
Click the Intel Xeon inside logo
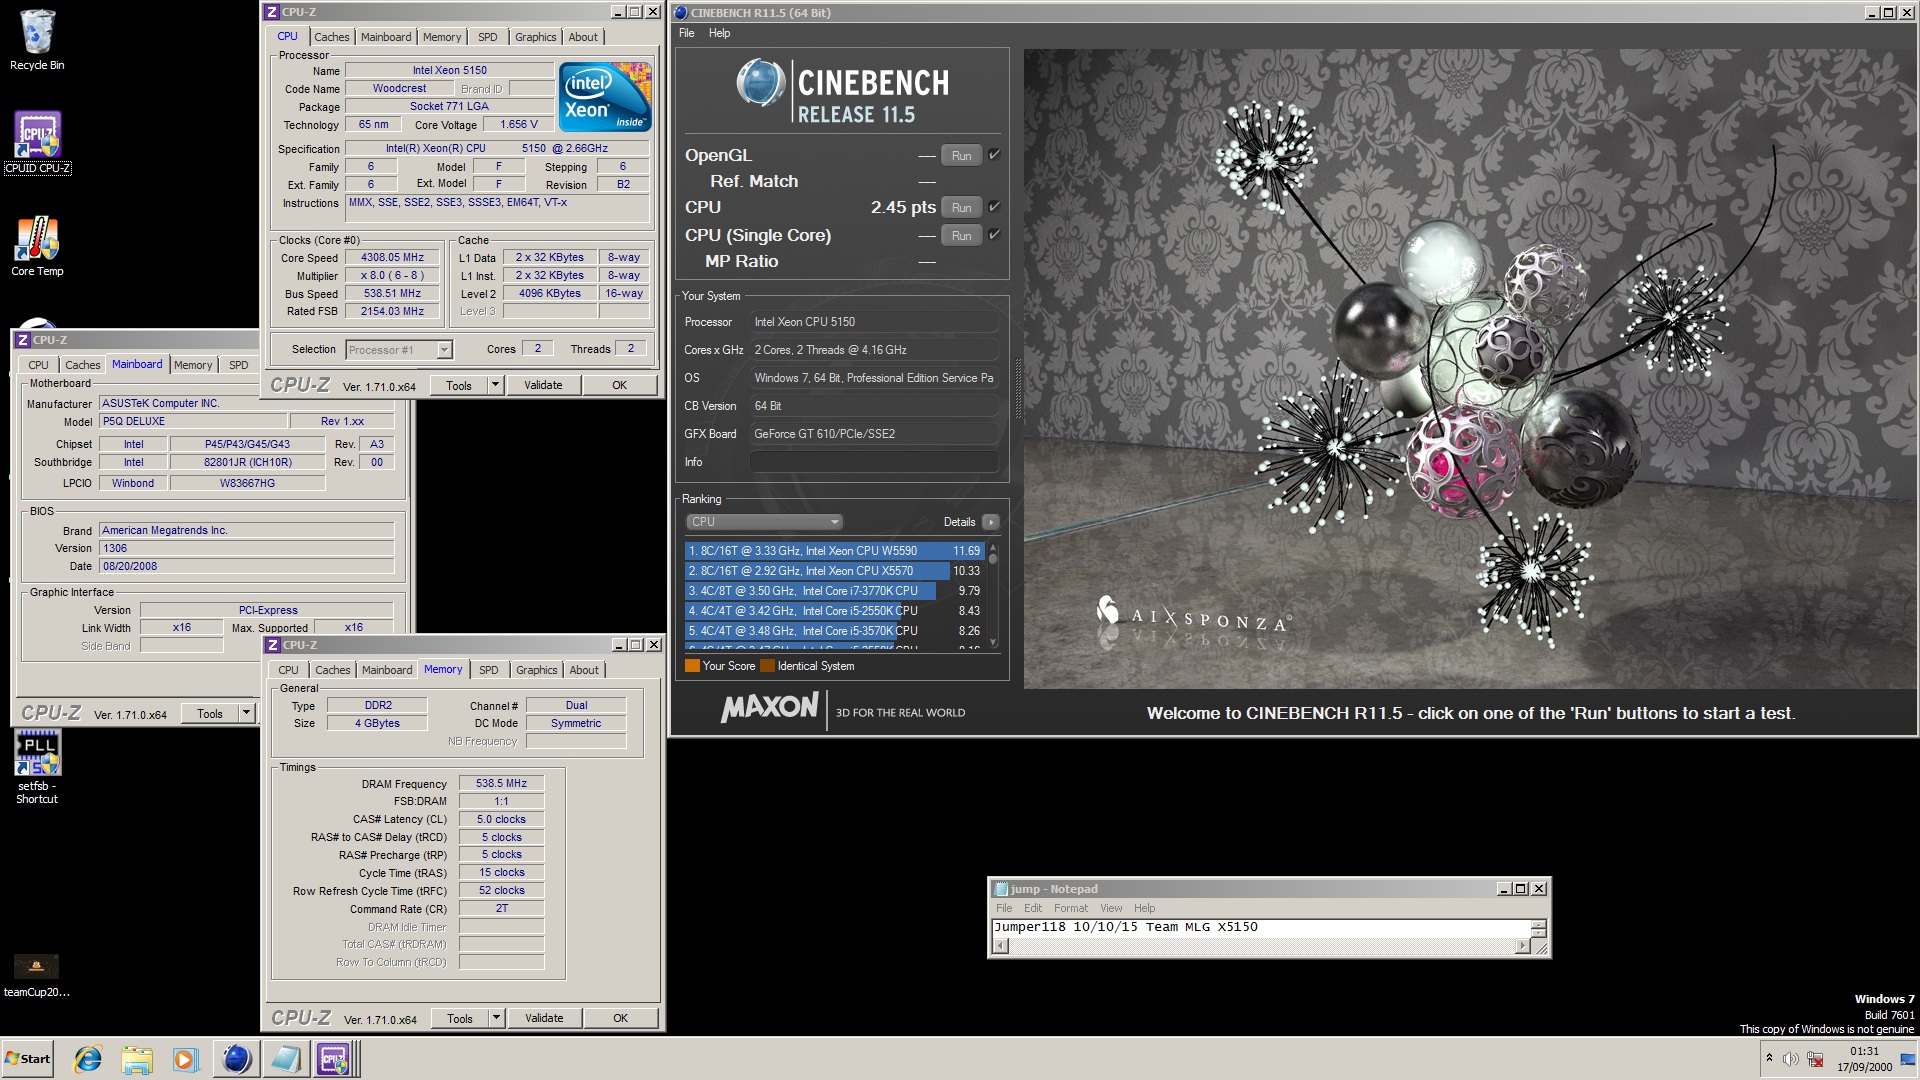(x=605, y=96)
